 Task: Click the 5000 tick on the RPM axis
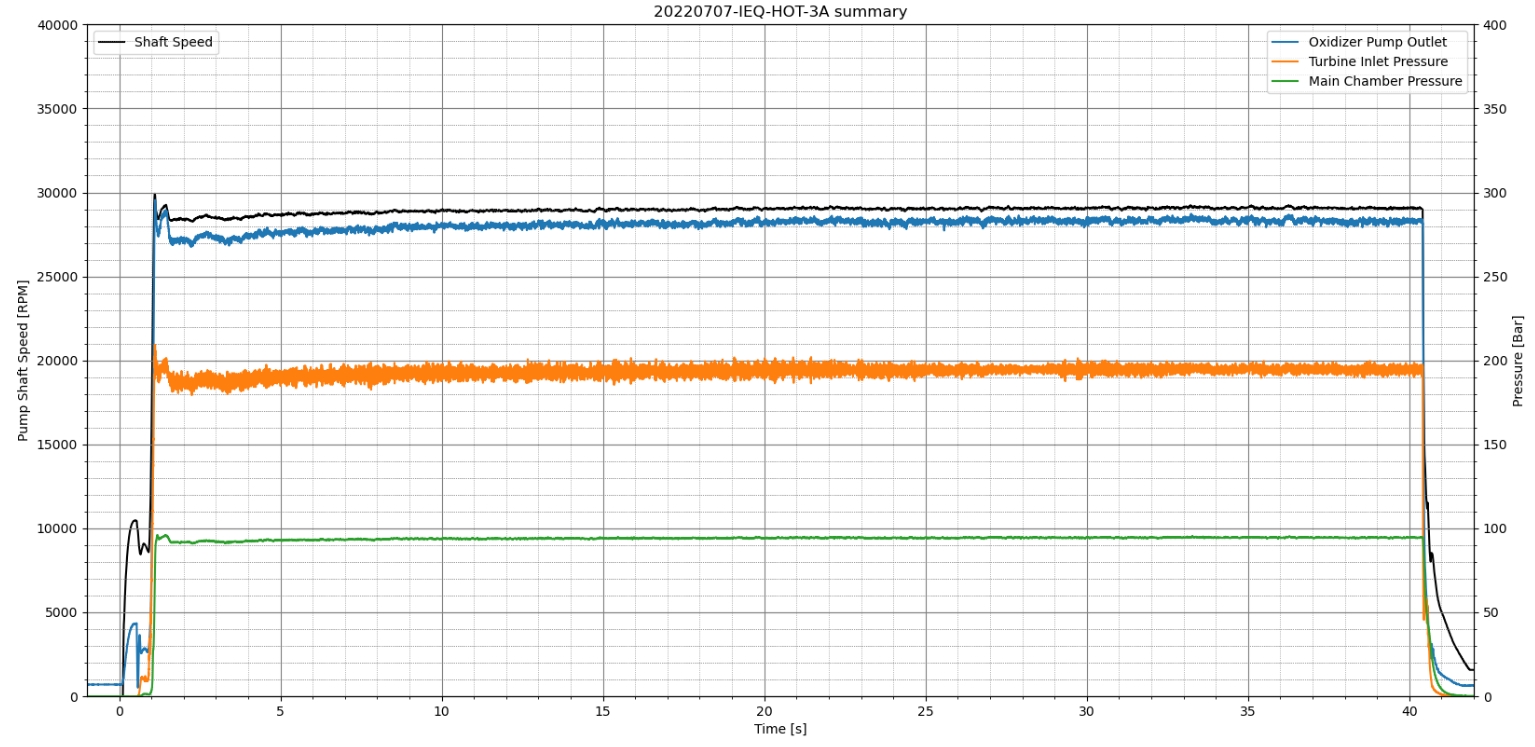point(63,613)
